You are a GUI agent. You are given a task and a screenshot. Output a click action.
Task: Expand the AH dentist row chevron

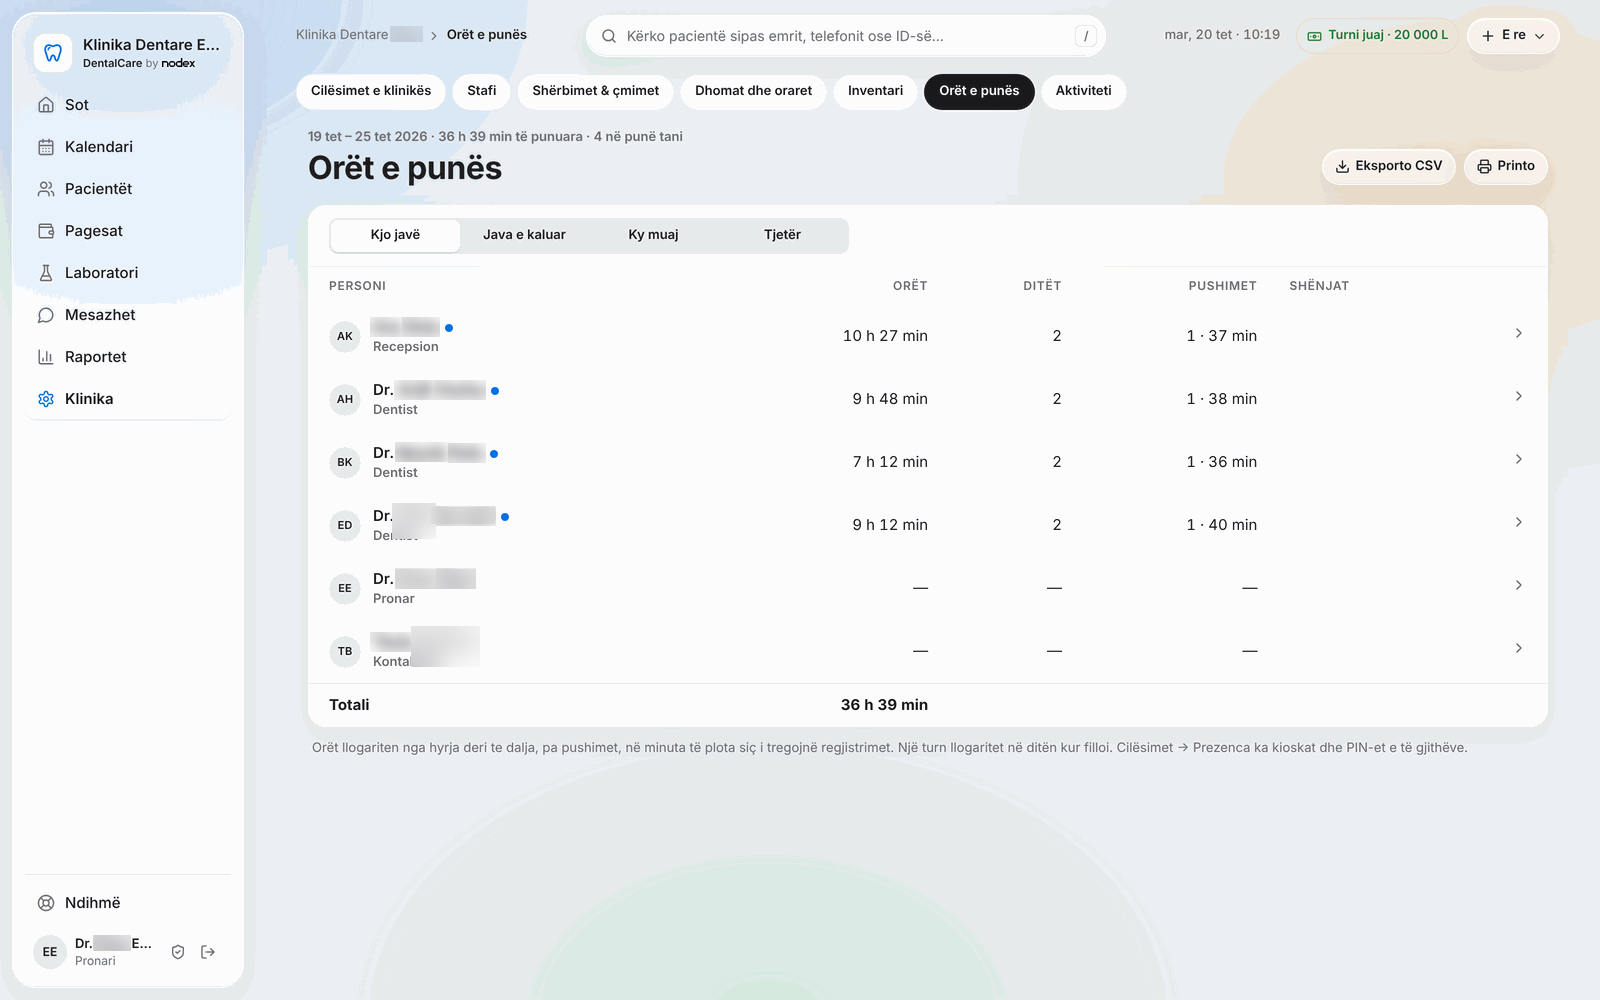tap(1518, 396)
